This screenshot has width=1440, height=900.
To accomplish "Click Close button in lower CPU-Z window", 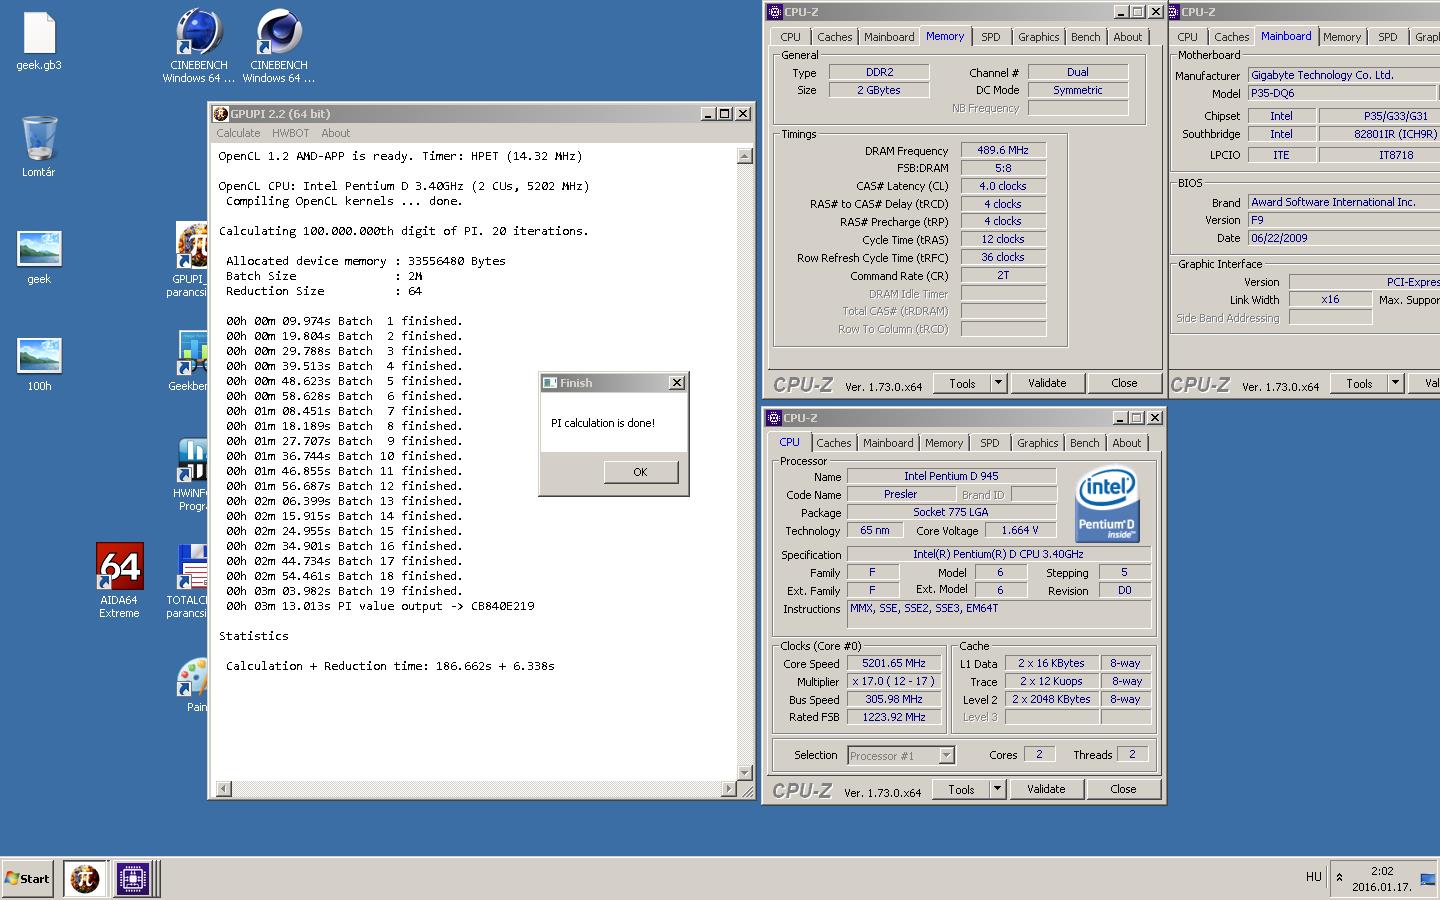I will click(x=1123, y=789).
